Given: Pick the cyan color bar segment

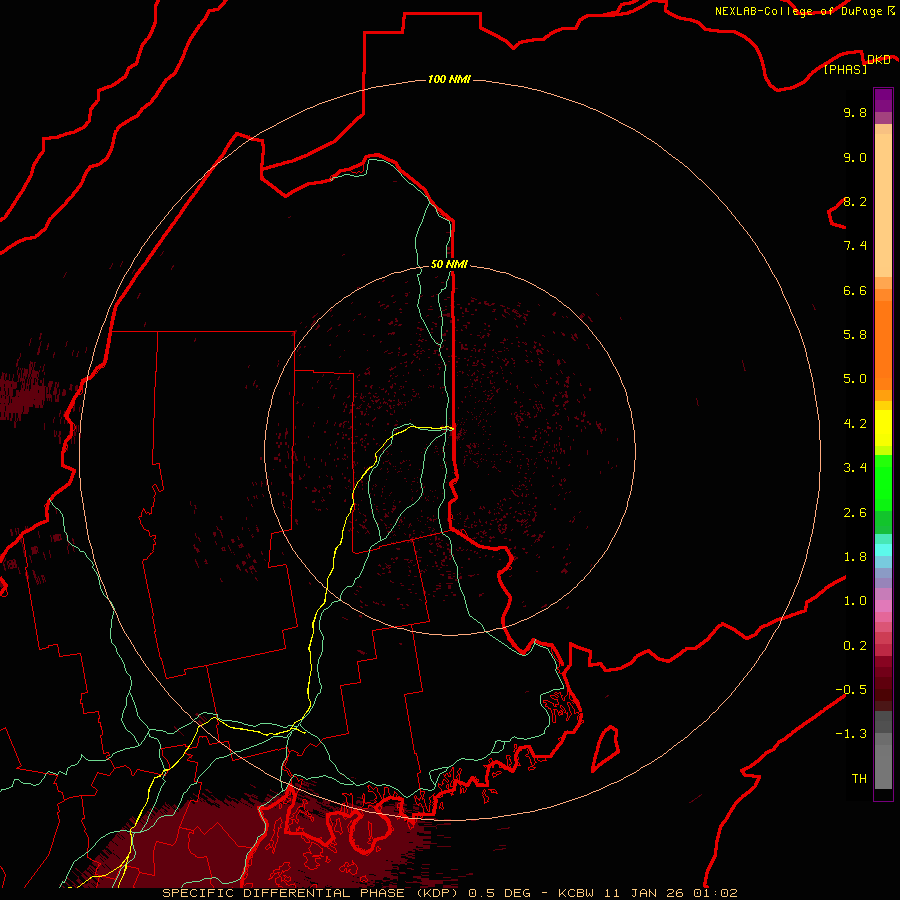Looking at the screenshot, I should pyautogui.click(x=883, y=550).
